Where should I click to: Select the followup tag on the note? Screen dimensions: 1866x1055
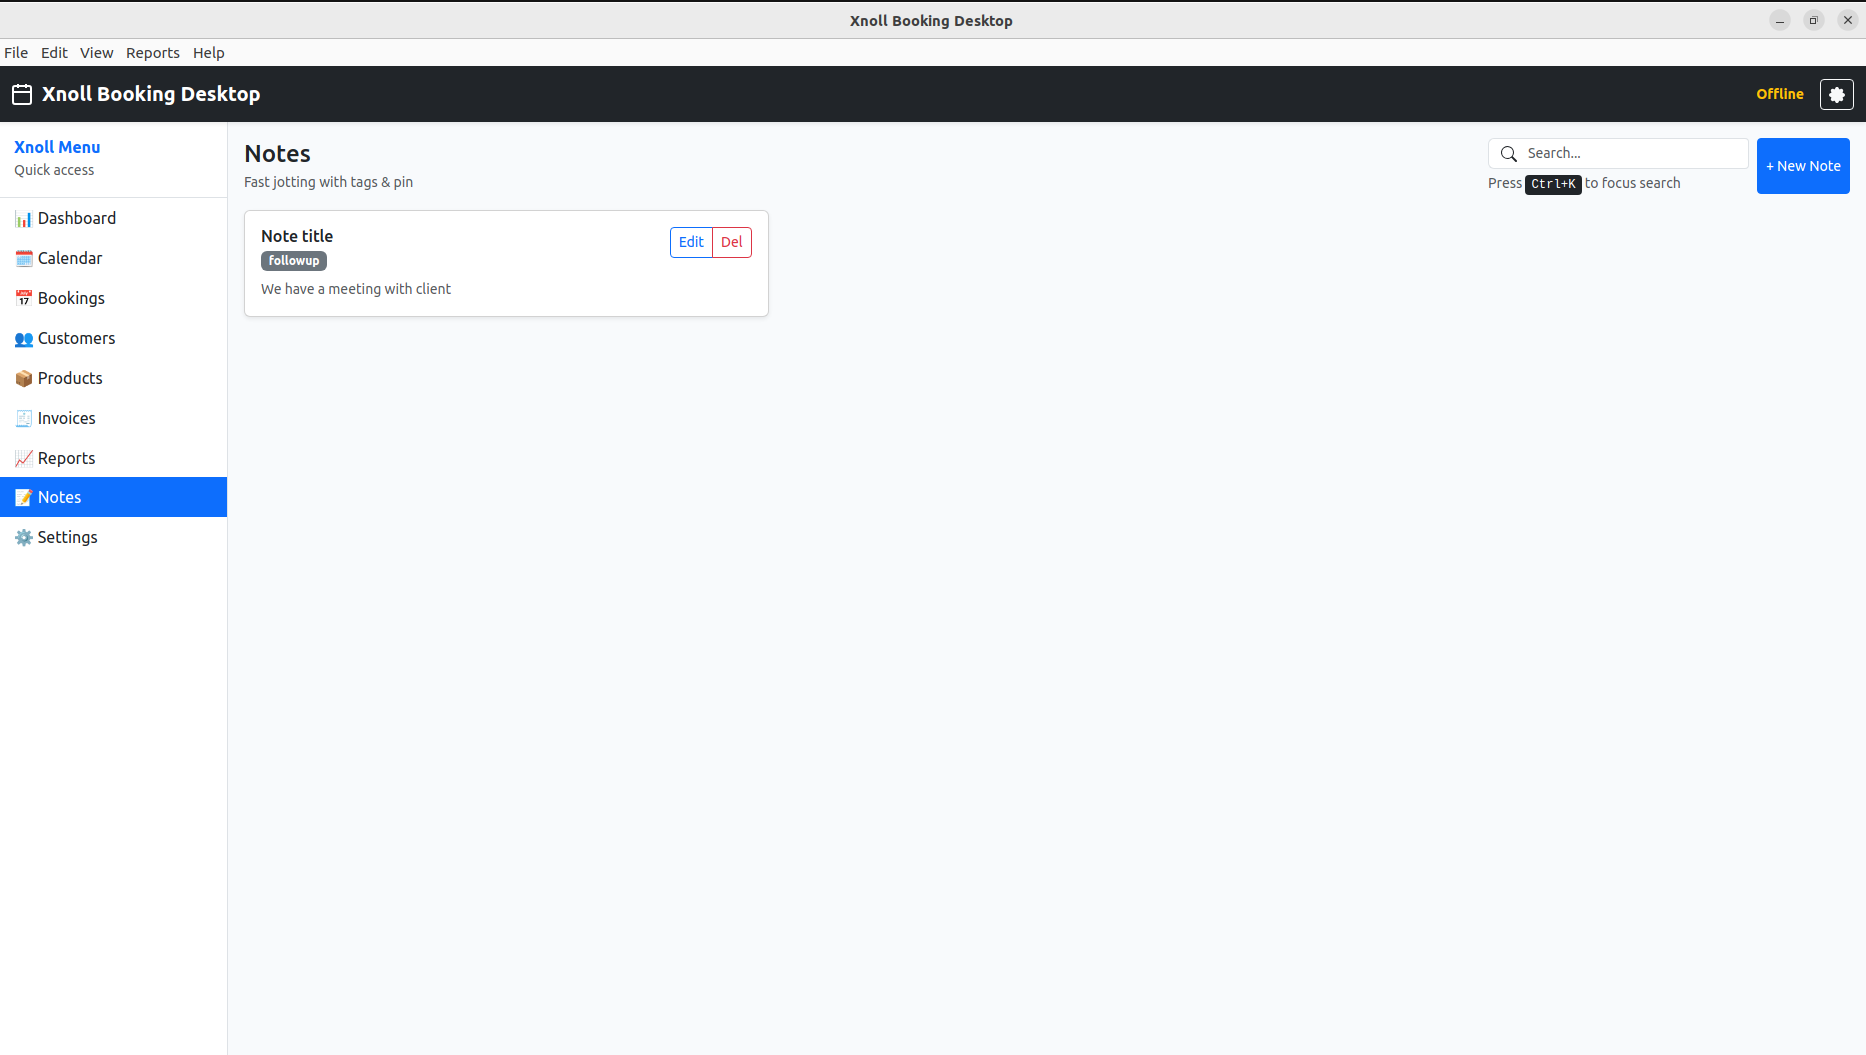point(293,260)
